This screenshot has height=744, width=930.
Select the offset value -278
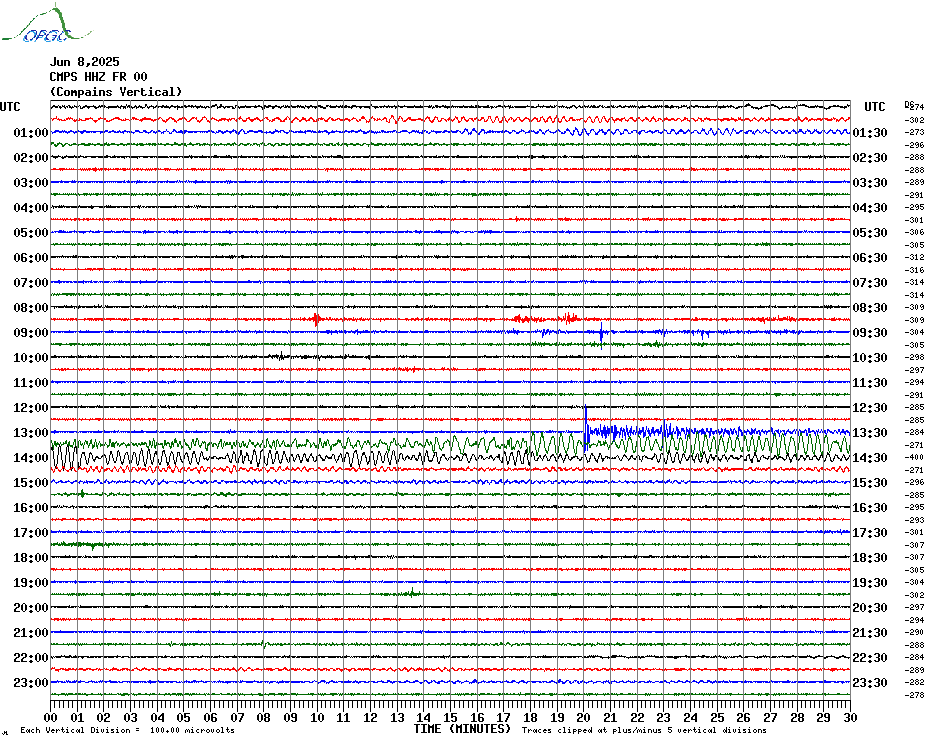[915, 695]
